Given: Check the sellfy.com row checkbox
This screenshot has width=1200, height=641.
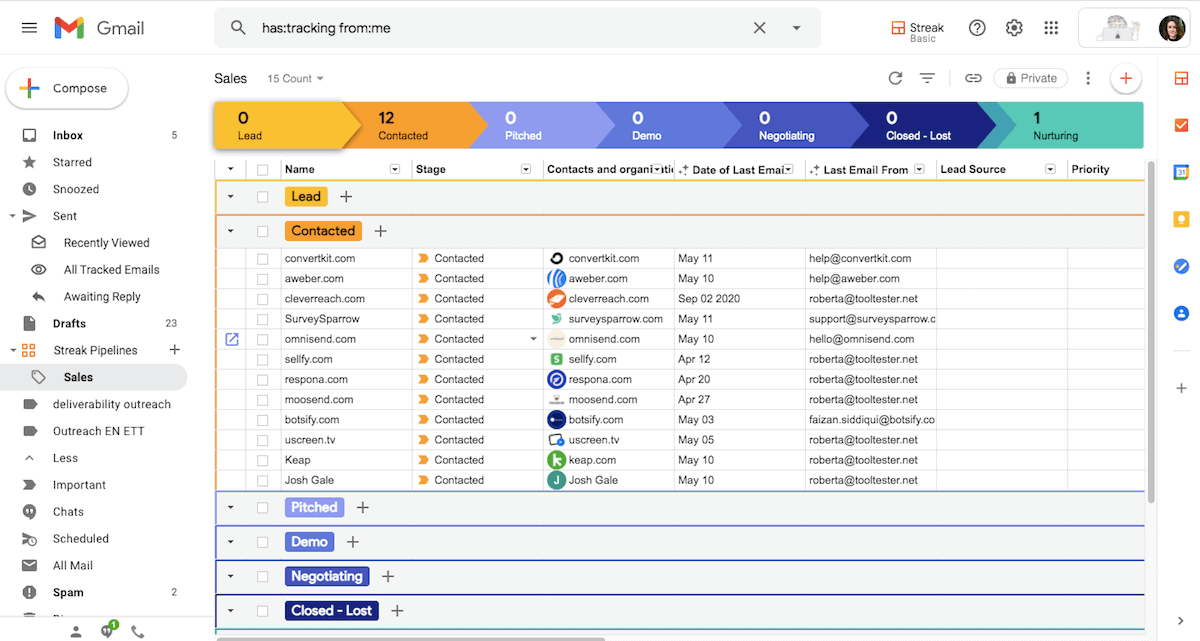Looking at the screenshot, I should pos(263,359).
